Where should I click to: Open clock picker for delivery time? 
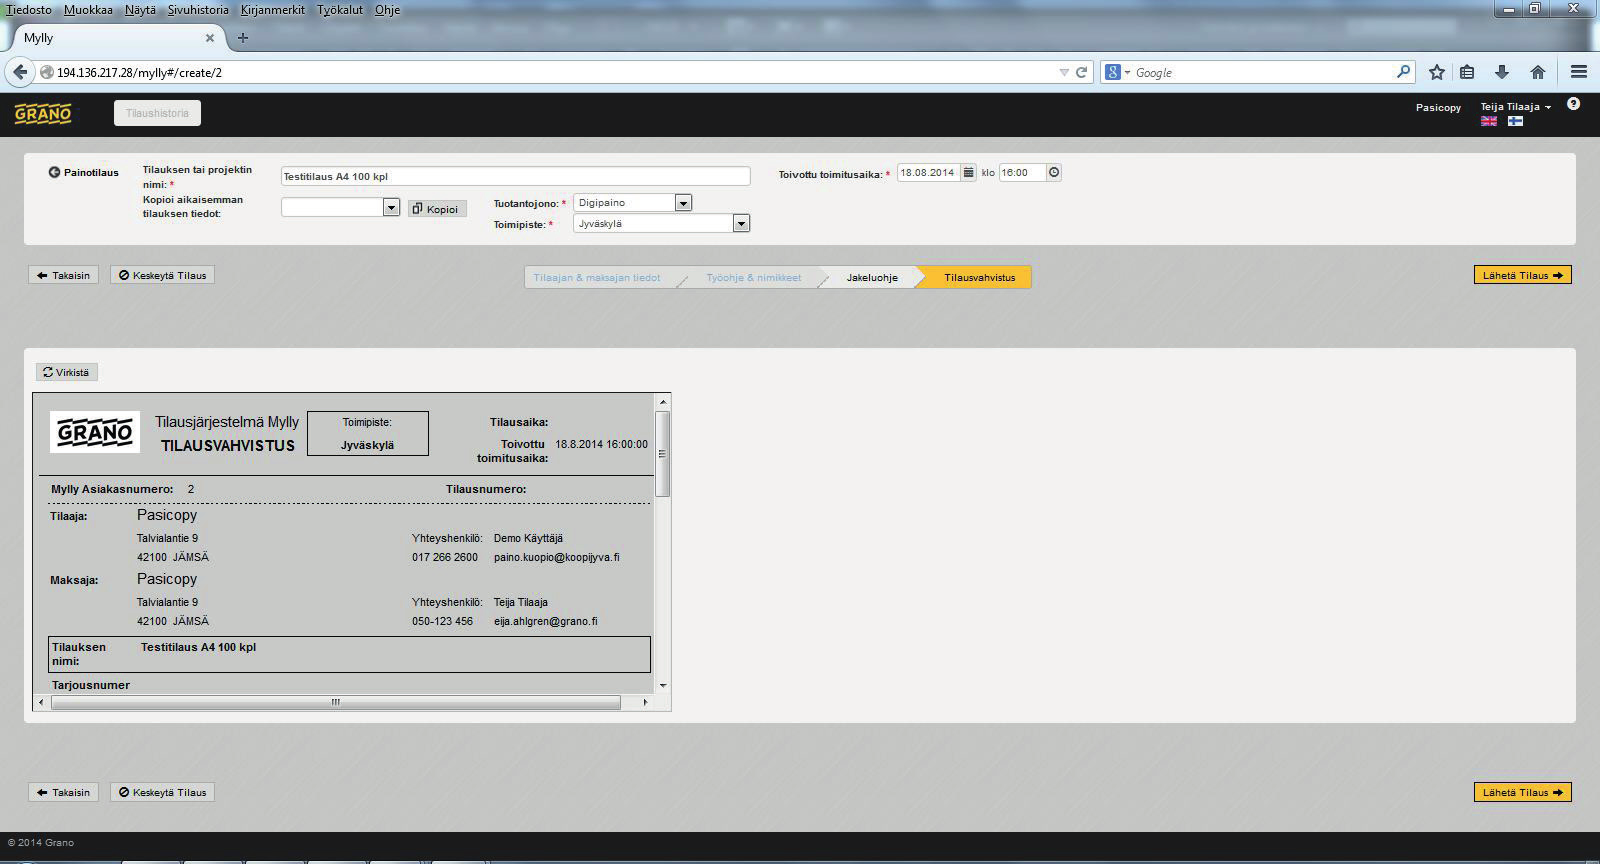[1054, 172]
